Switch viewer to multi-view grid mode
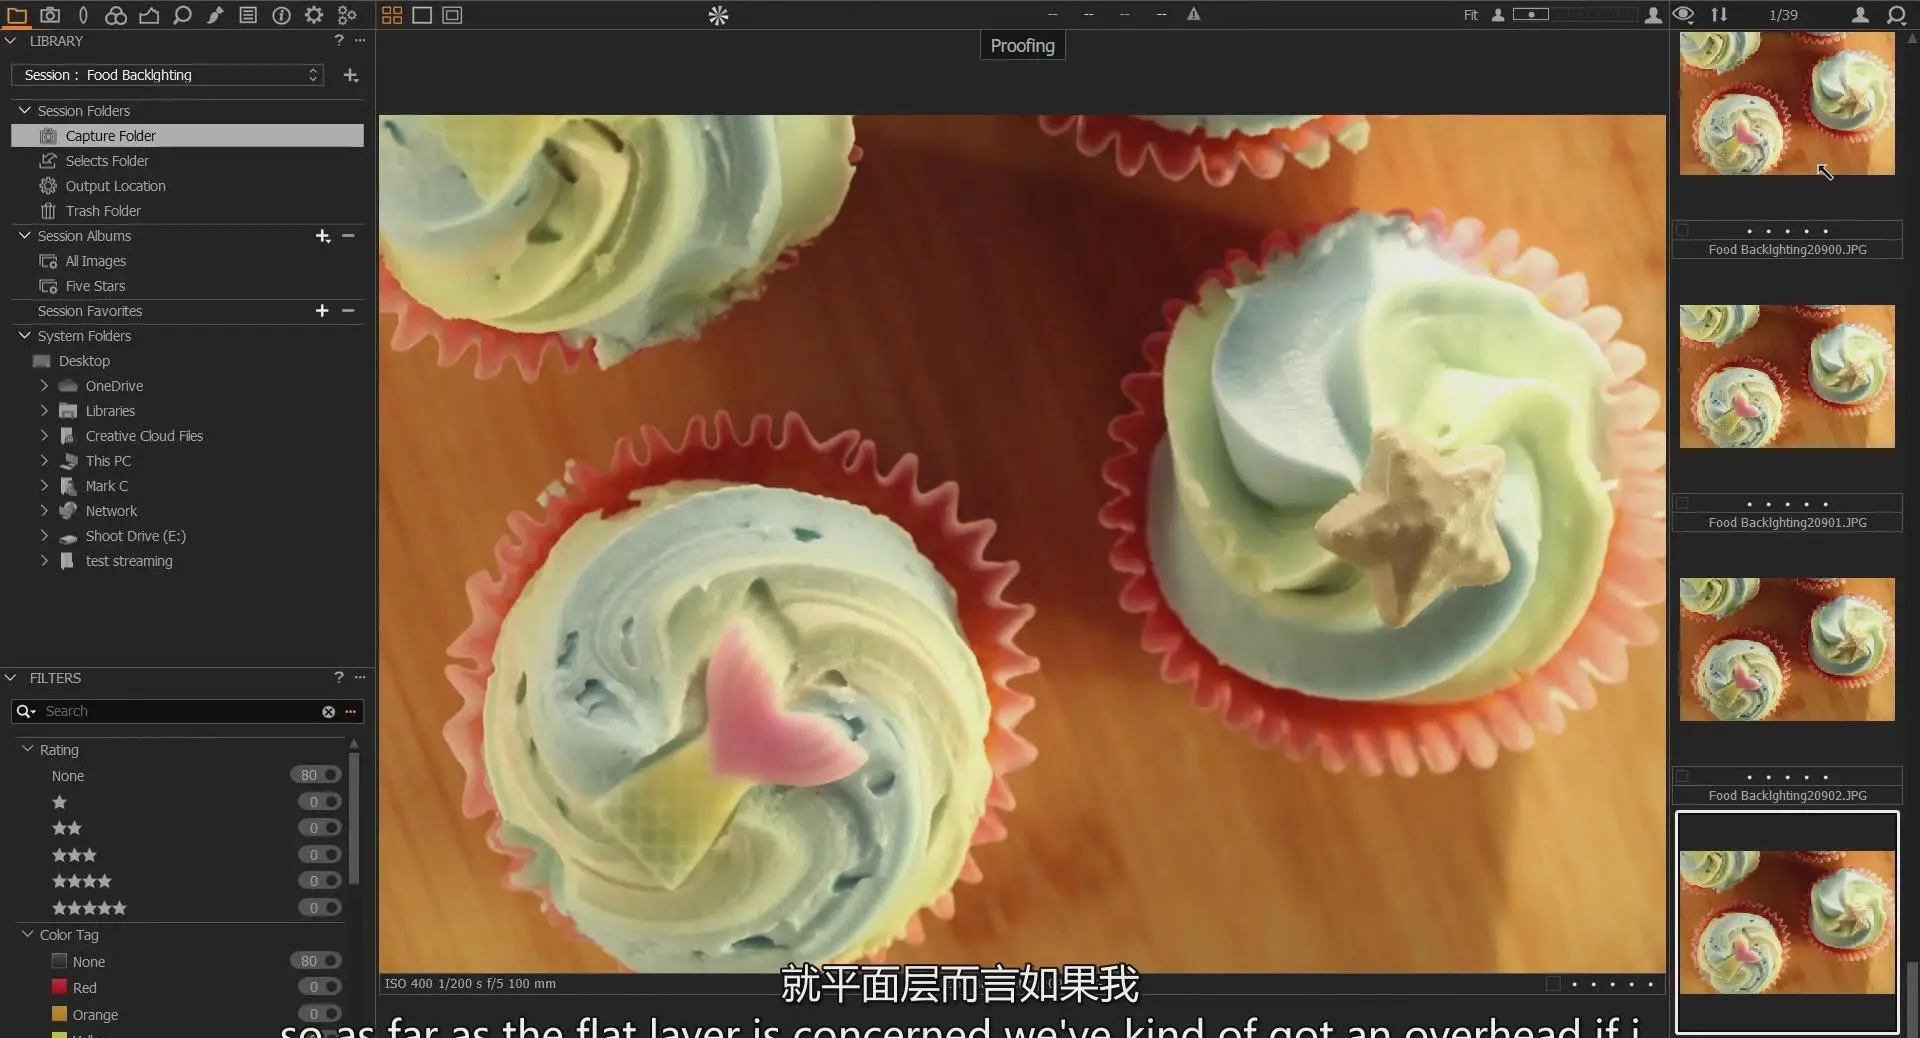1920x1038 pixels. pos(392,15)
